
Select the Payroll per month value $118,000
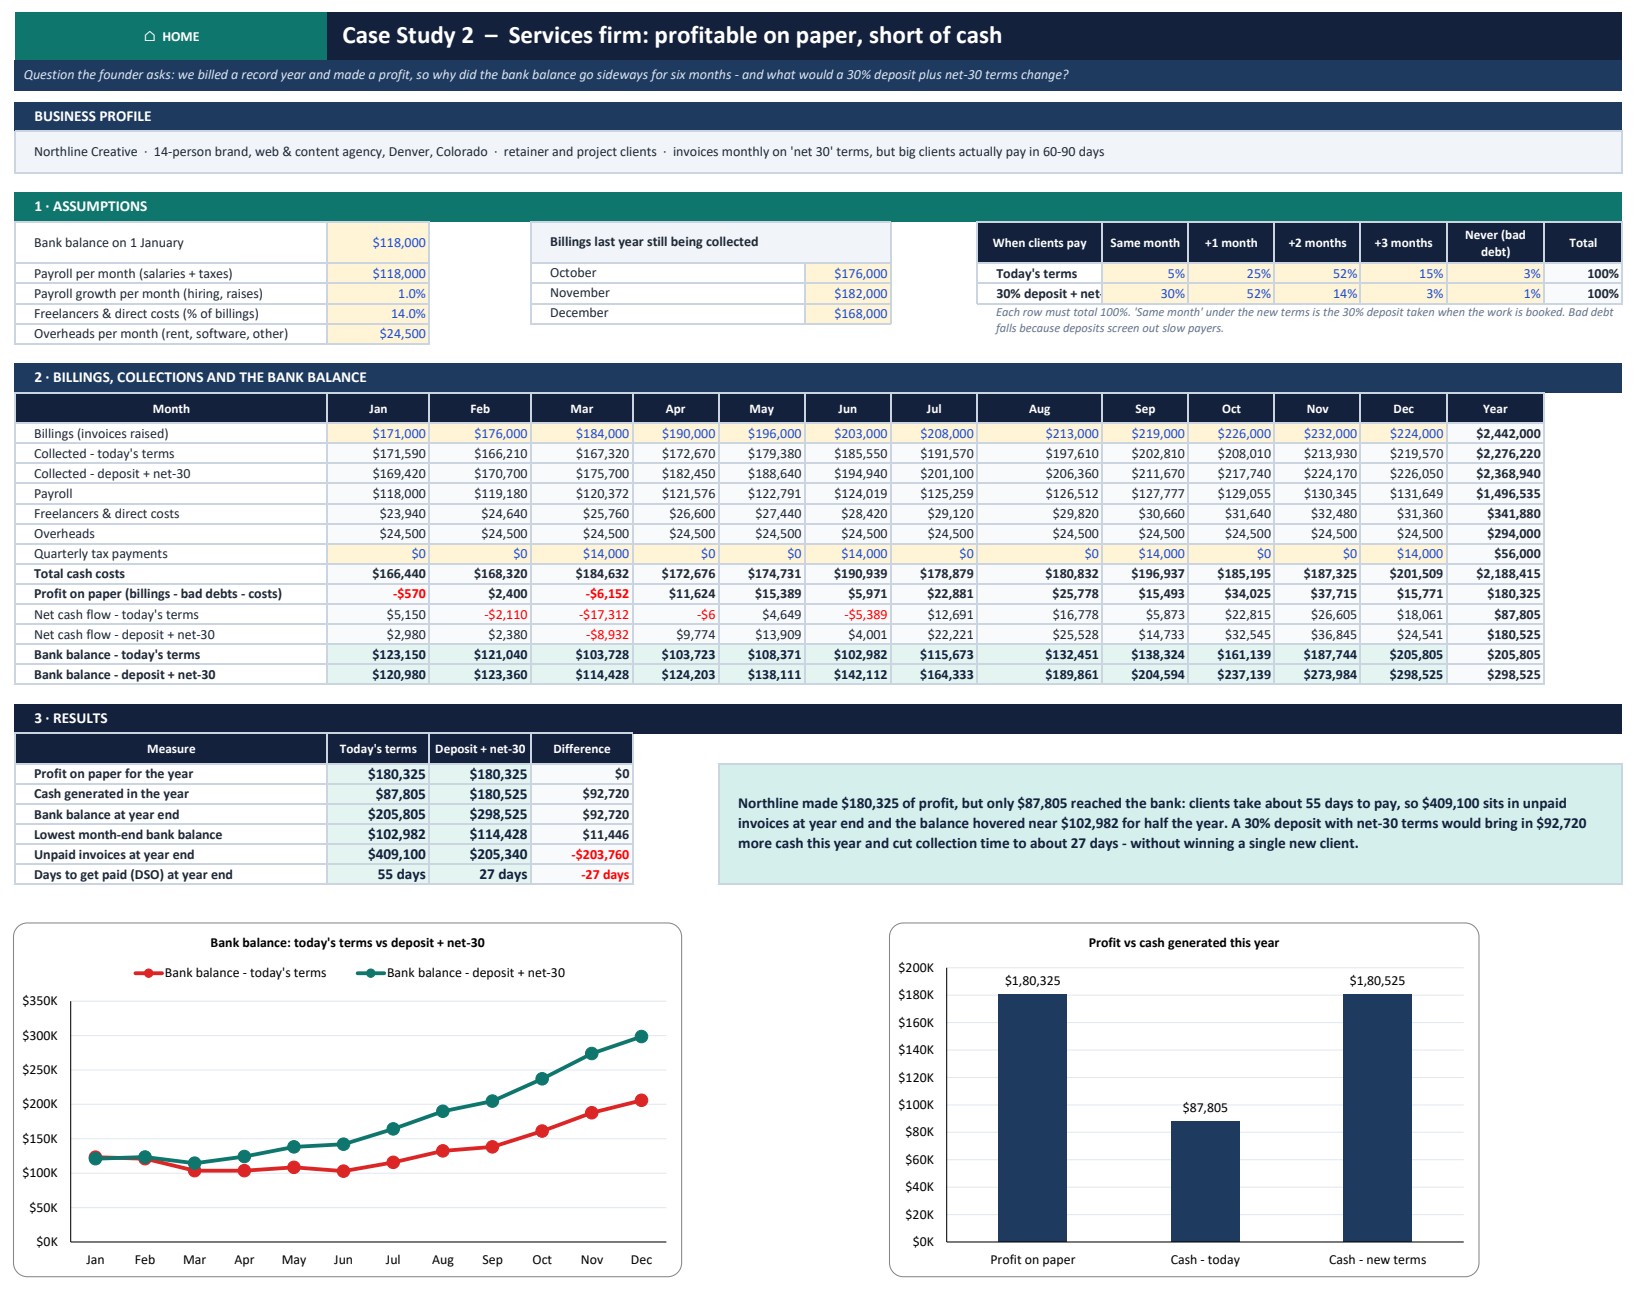pyautogui.click(x=378, y=274)
